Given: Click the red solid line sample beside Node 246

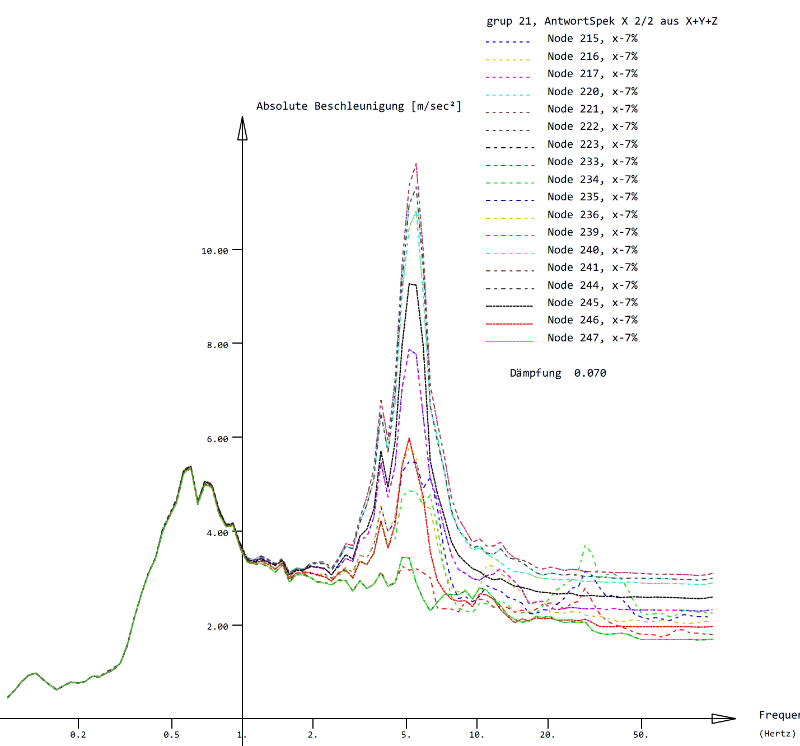Looking at the screenshot, I should tap(509, 324).
